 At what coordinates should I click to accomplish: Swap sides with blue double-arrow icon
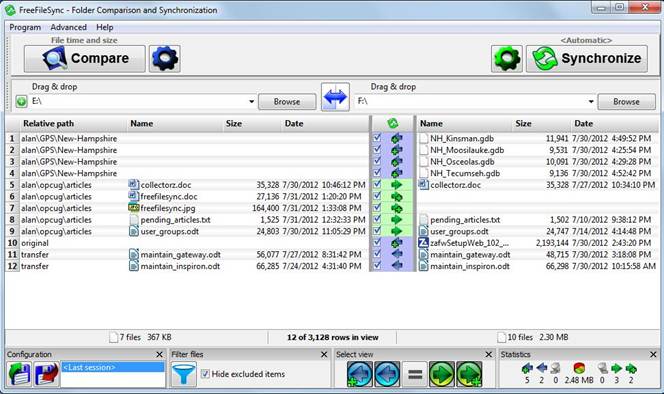click(335, 97)
